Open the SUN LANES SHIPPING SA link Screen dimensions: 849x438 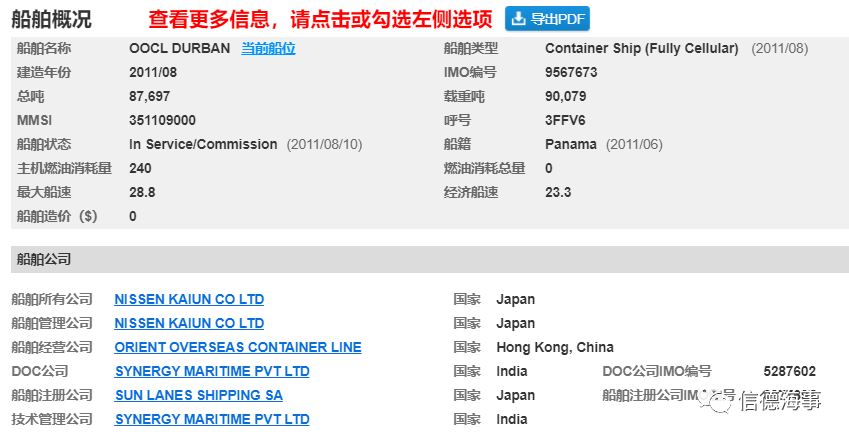[199, 395]
